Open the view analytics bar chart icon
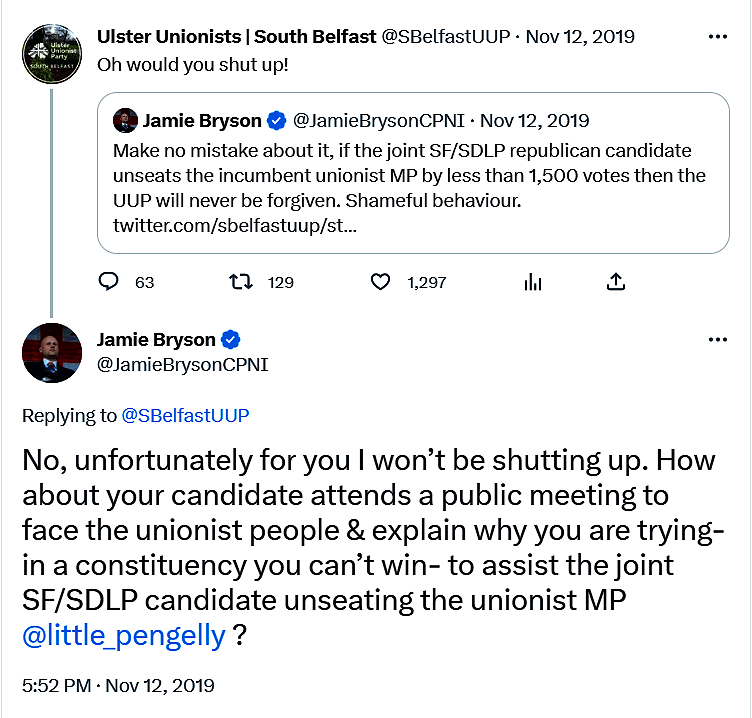Viewport: 752px width, 718px height. (532, 282)
